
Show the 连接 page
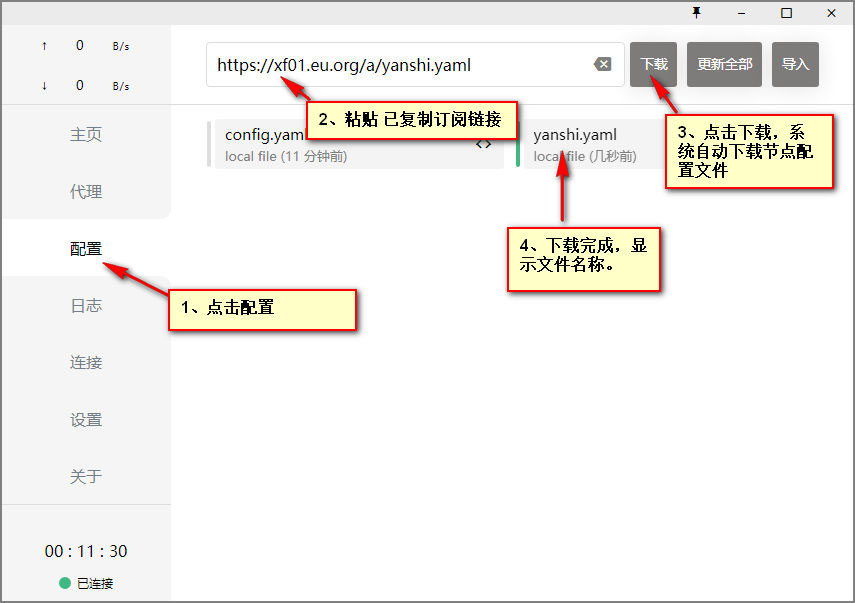click(86, 363)
